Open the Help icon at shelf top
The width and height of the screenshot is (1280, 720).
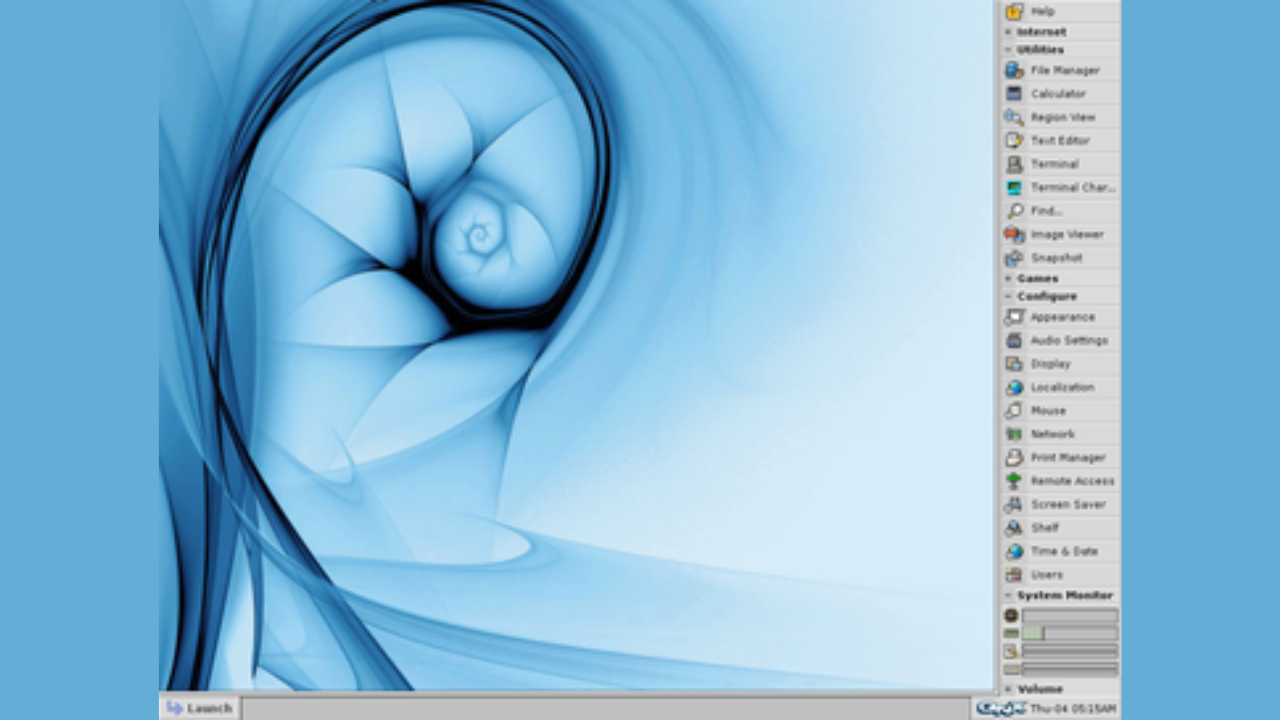[1014, 11]
